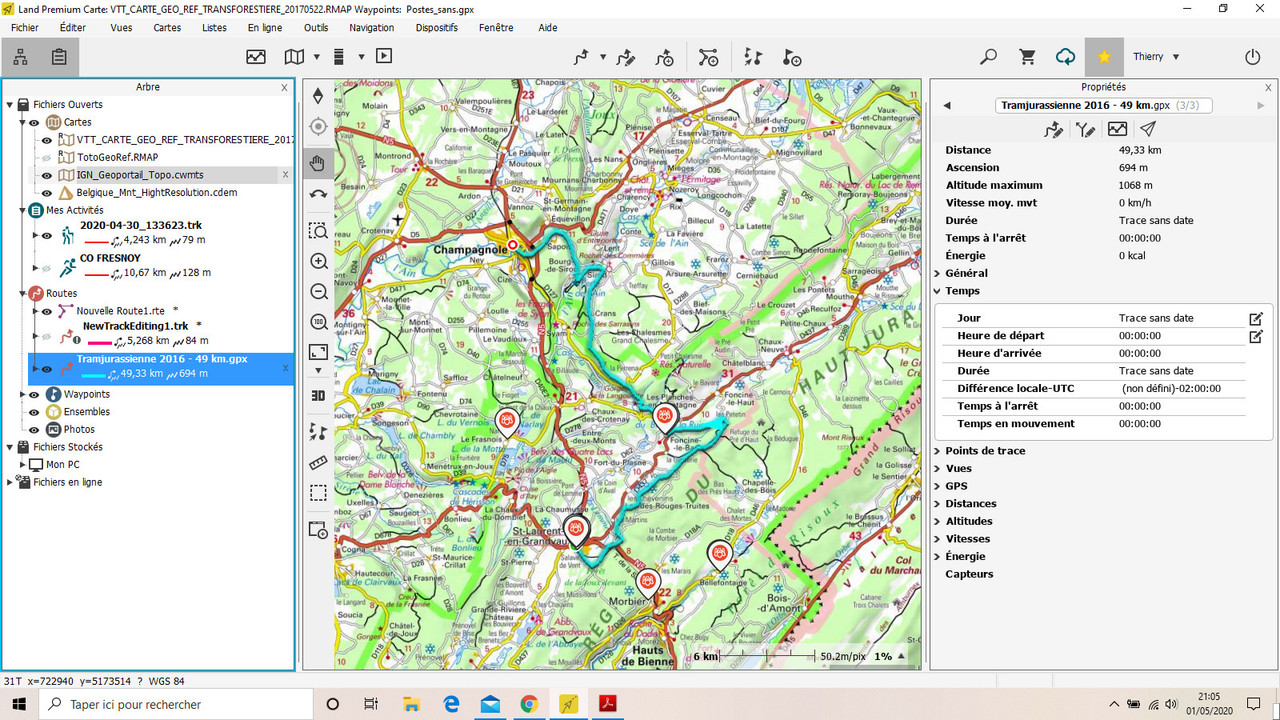Click the zoom 100 percent tool
Viewport: 1280px width, 720px height.
pyautogui.click(x=318, y=322)
